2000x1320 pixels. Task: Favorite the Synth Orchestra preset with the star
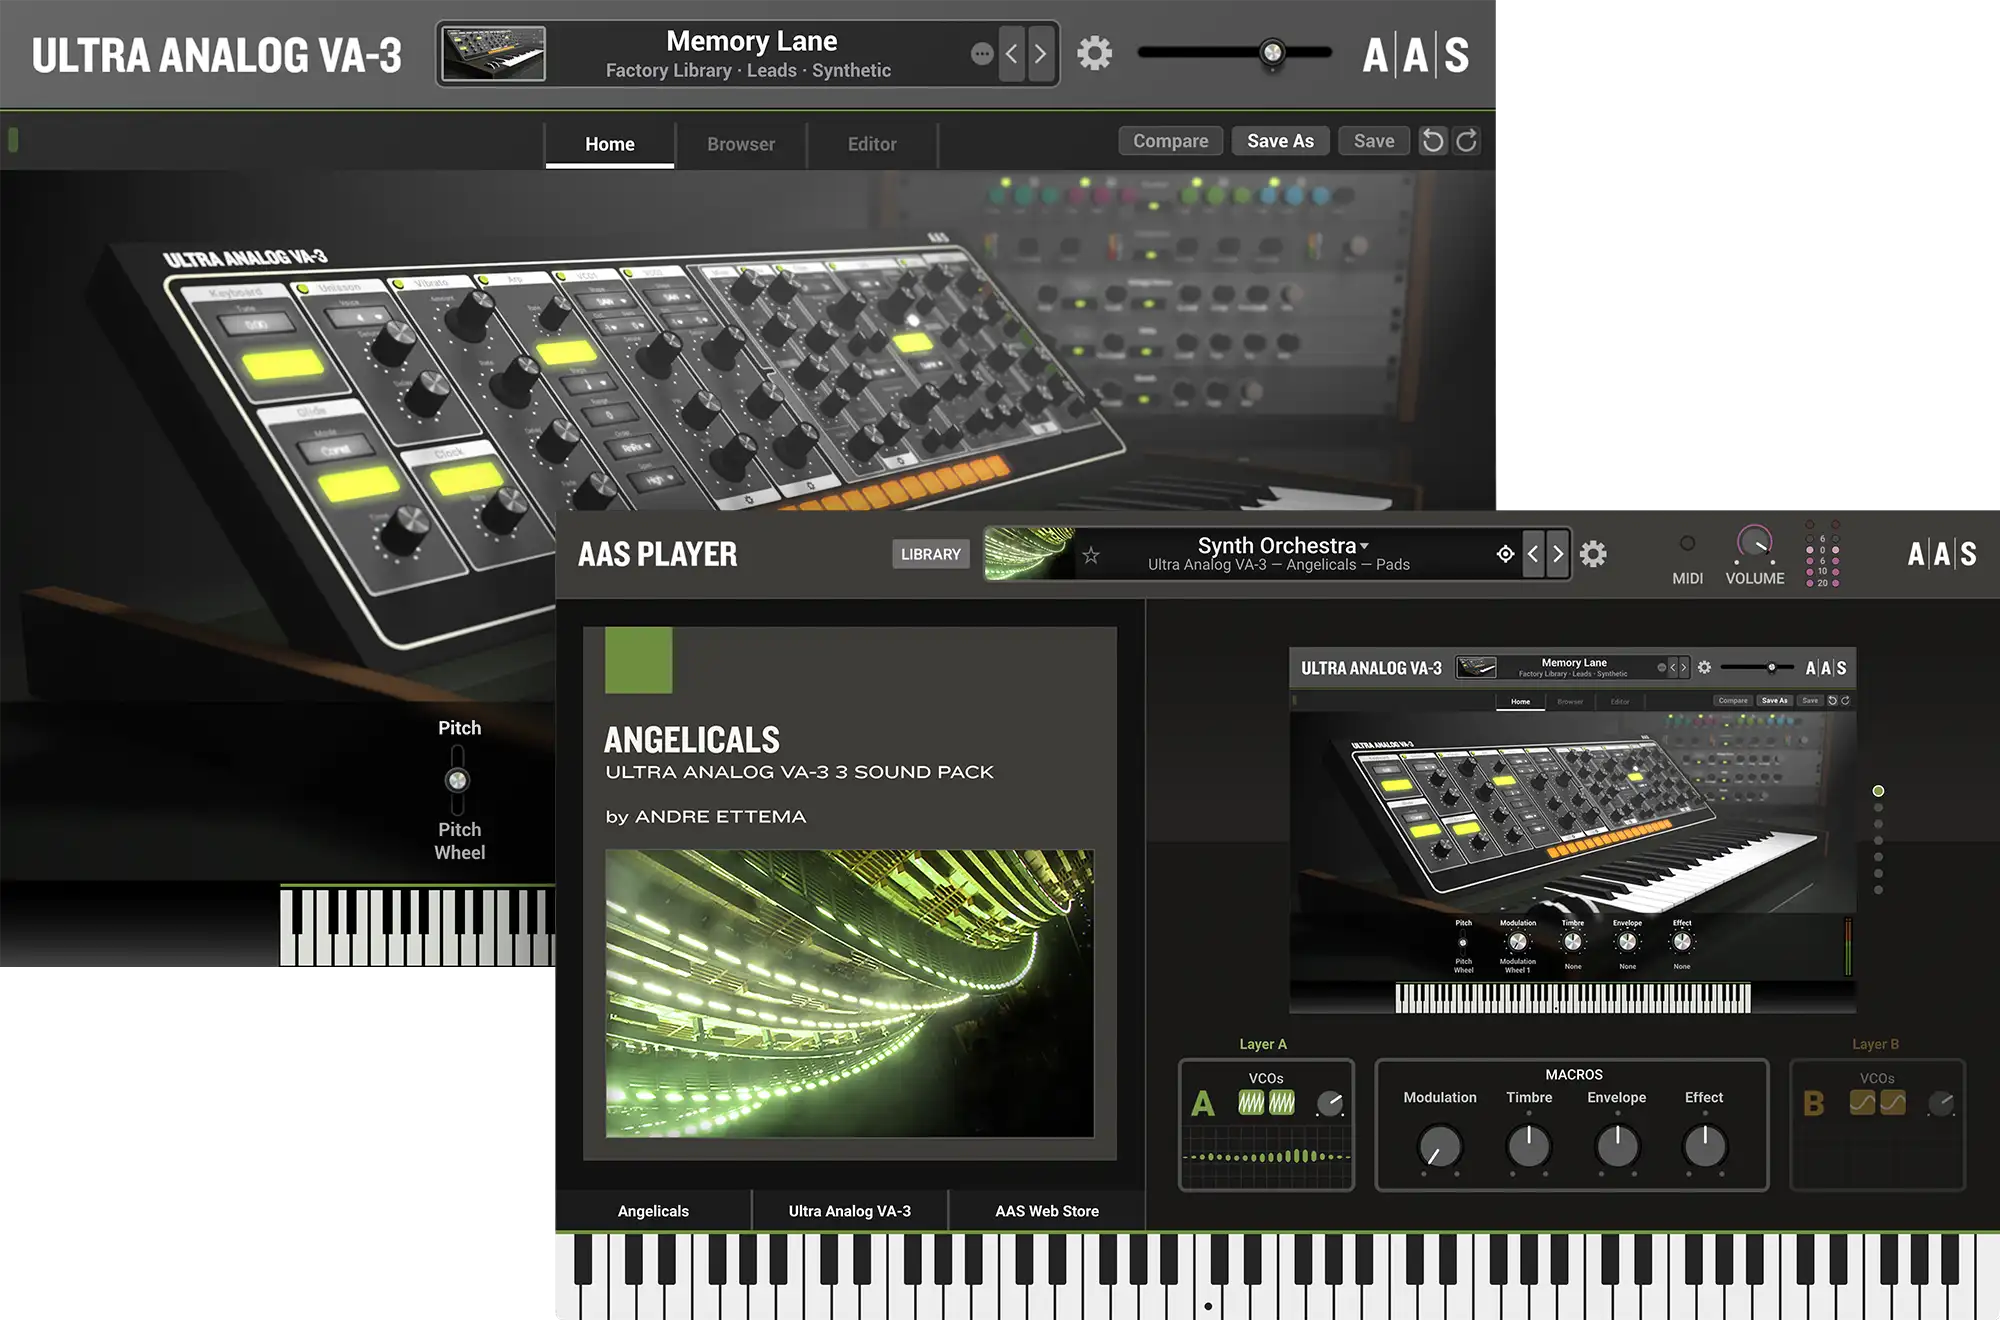point(1090,555)
